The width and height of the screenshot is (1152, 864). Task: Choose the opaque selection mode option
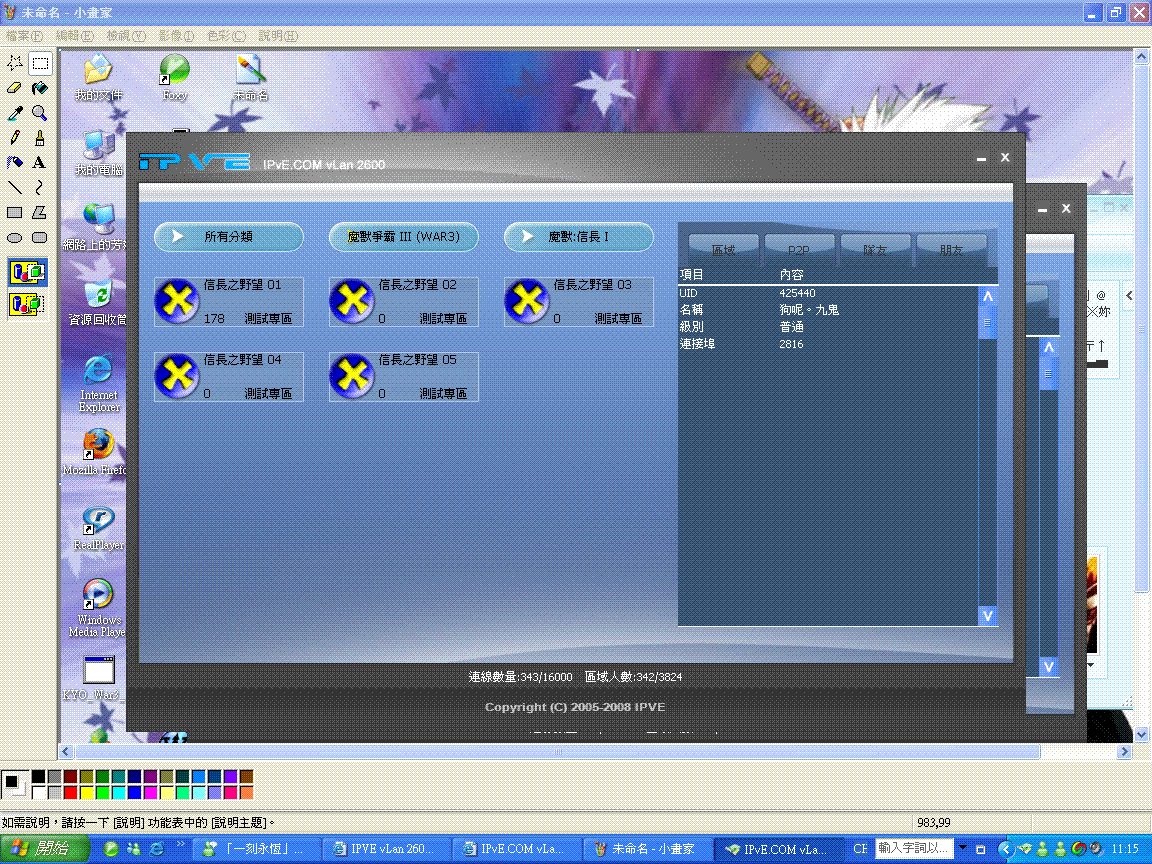pos(28,273)
